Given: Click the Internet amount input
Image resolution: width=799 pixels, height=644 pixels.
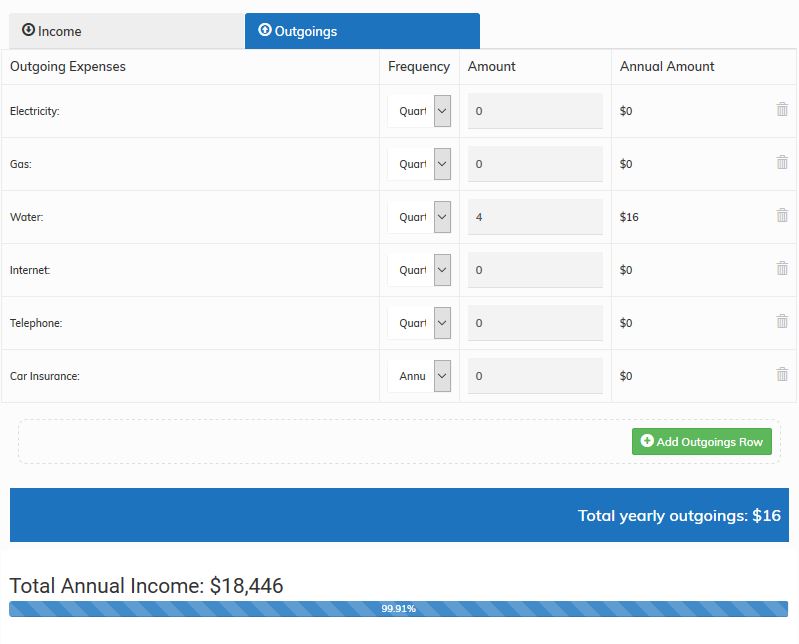Looking at the screenshot, I should pos(535,270).
